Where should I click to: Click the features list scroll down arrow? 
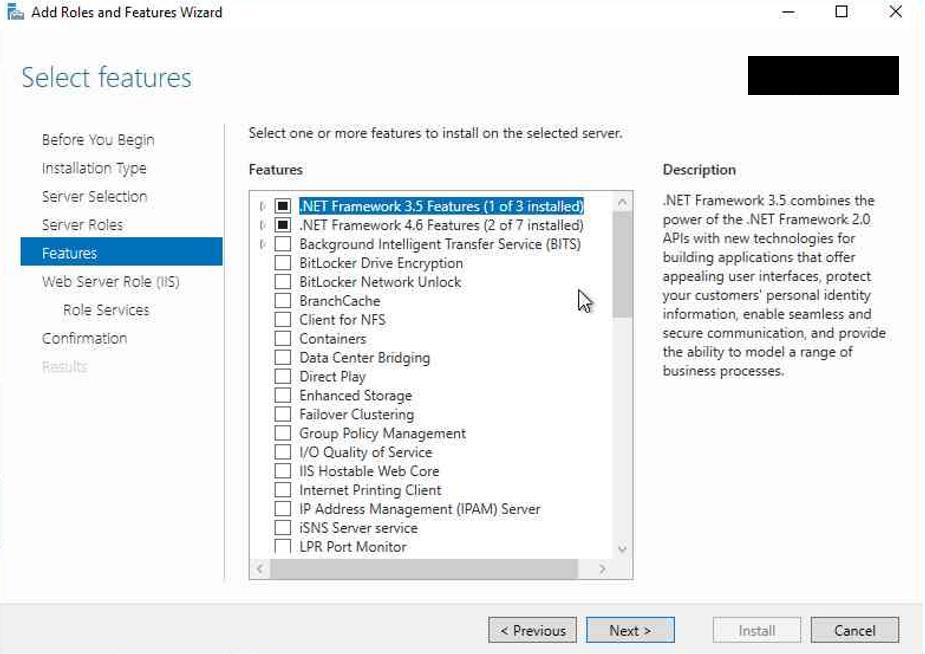622,550
